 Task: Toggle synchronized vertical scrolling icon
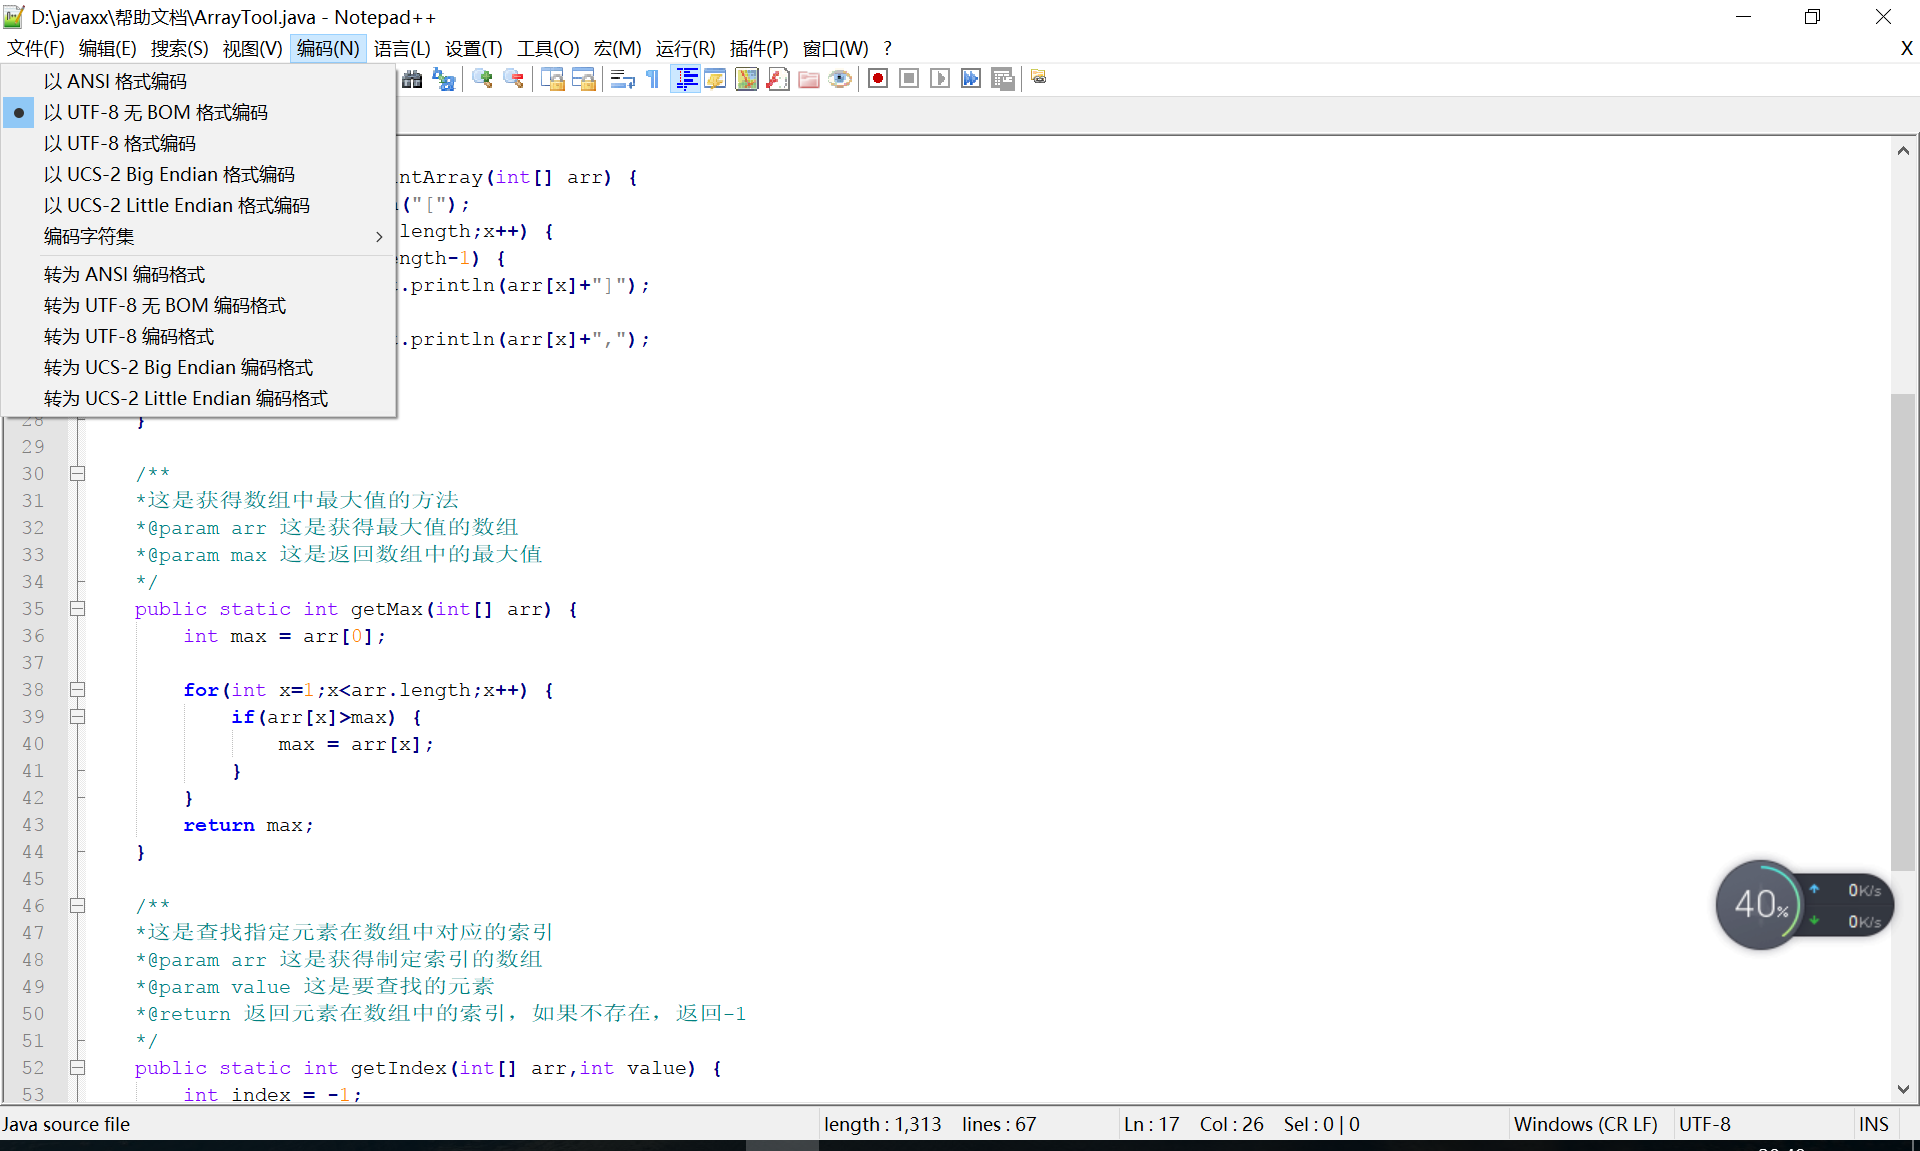[x=552, y=79]
